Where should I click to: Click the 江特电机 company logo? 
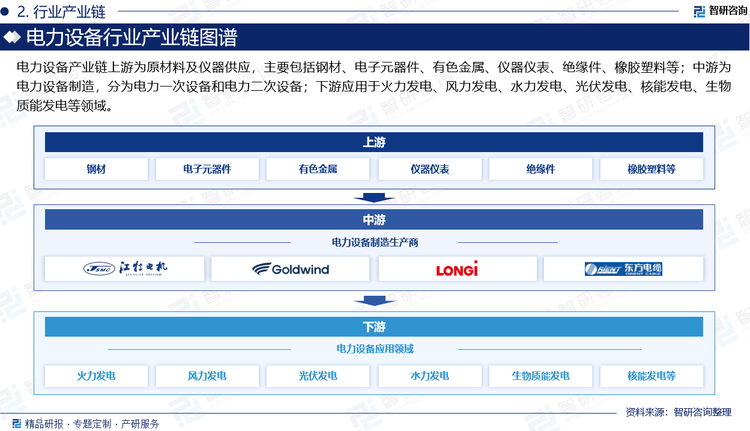point(125,269)
